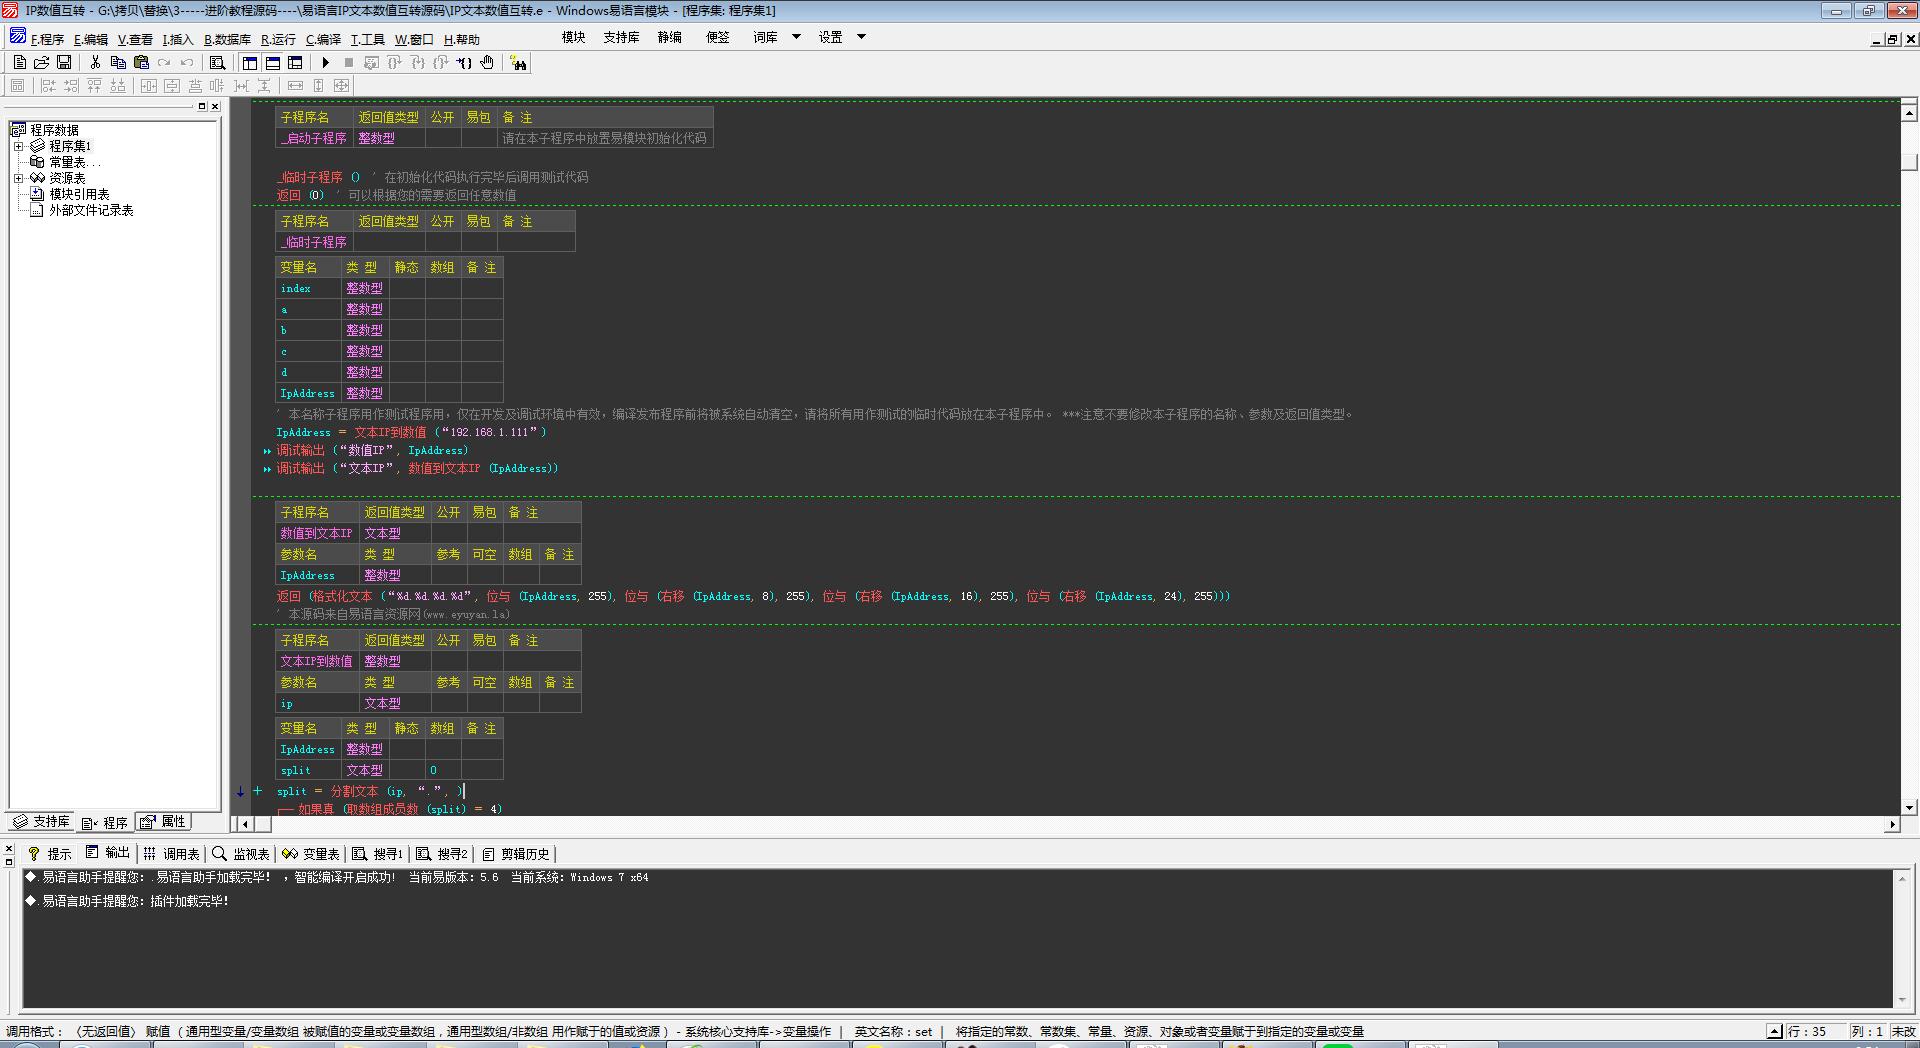
Task: Open the F.程序 menu
Action: click(x=47, y=39)
